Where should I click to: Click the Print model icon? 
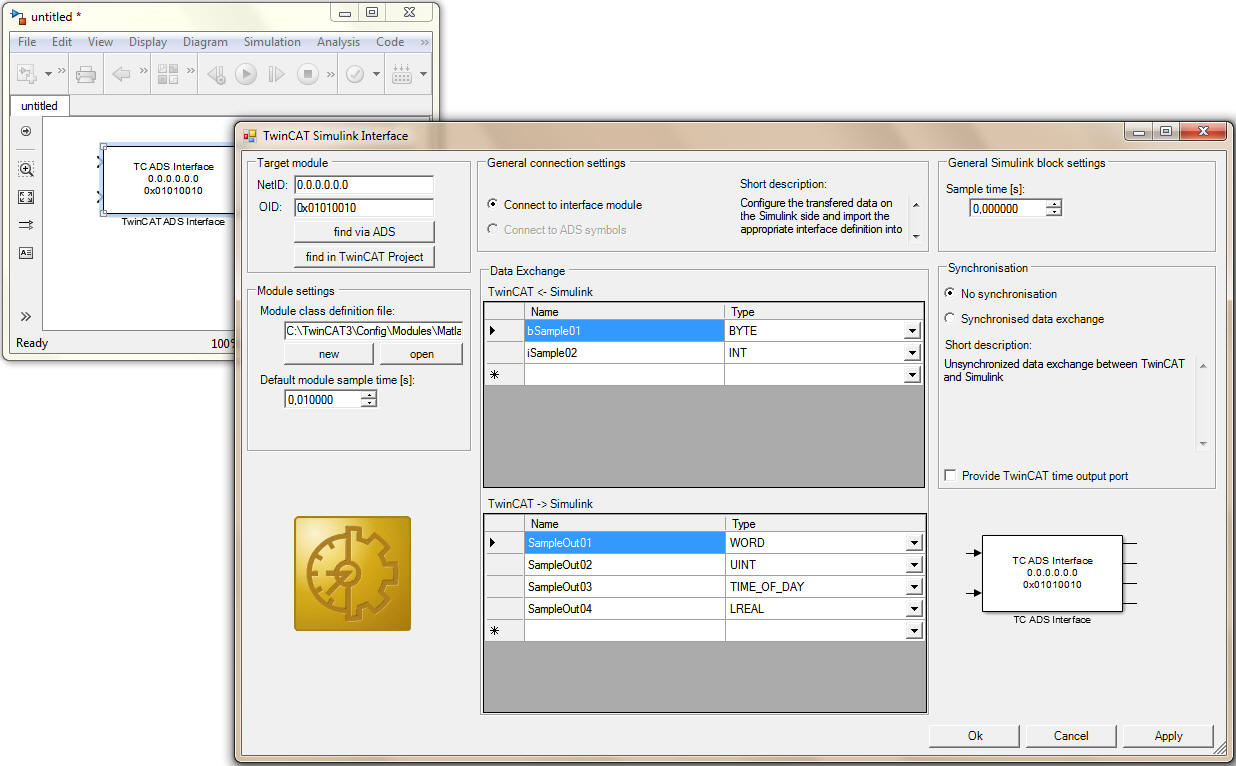click(x=86, y=73)
